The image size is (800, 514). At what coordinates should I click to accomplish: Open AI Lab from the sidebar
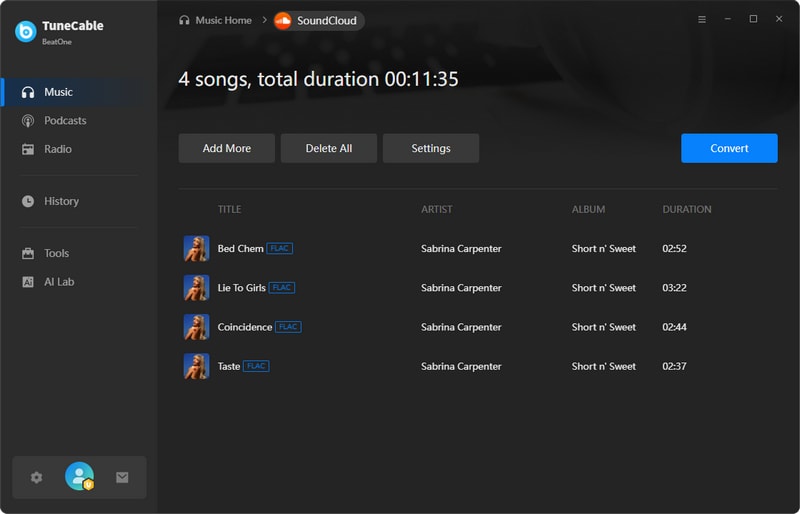pos(58,282)
